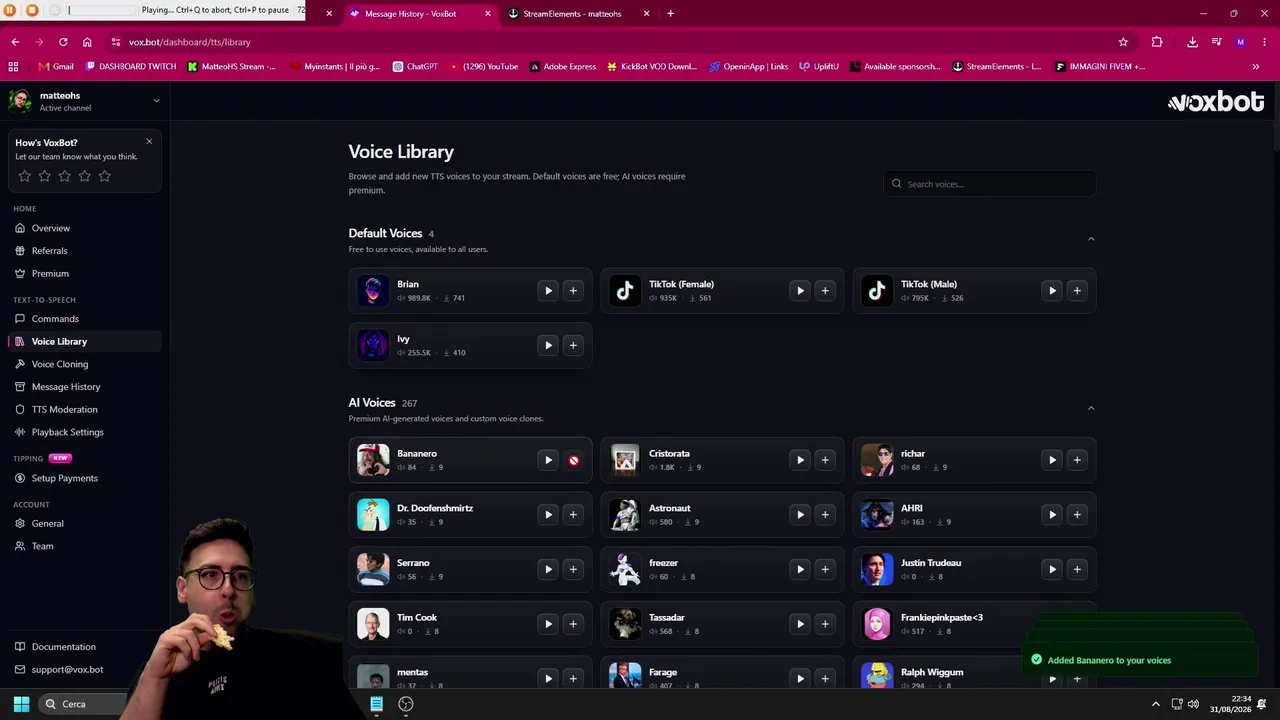Add the Cristorata voice
Image resolution: width=1280 pixels, height=720 pixels.
coord(825,460)
